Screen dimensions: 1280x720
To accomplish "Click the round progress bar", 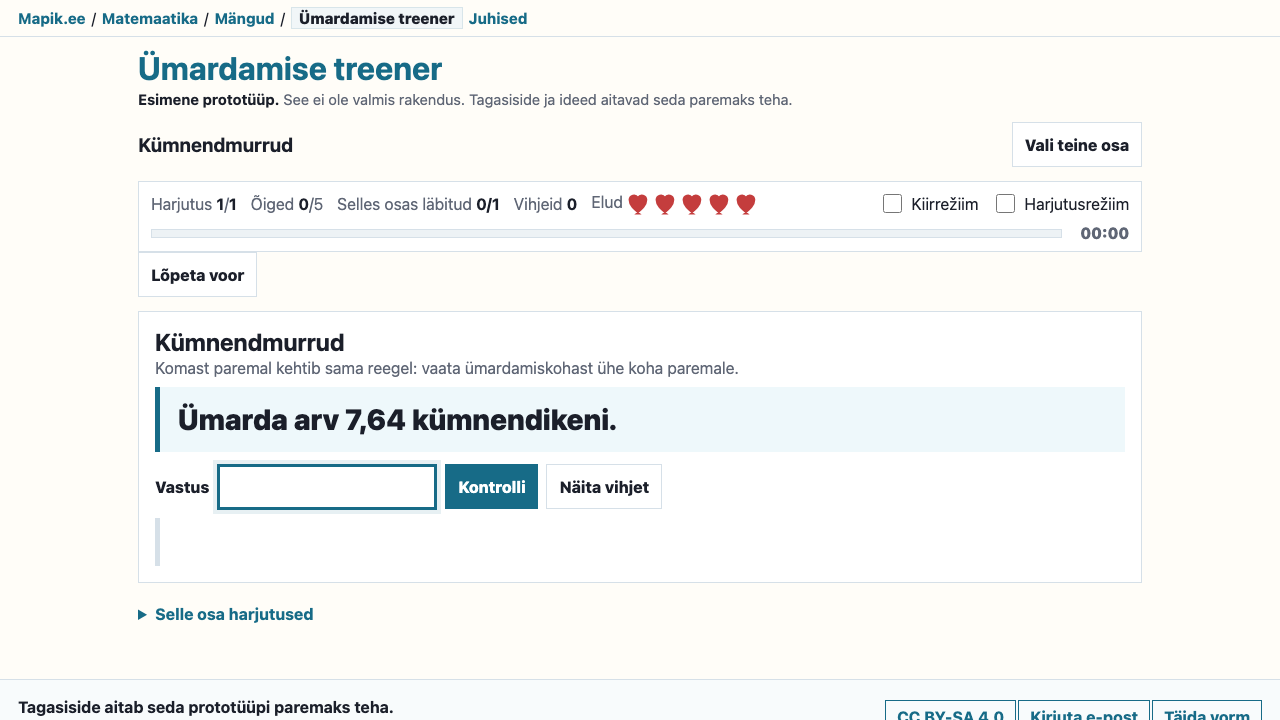I will coord(606,234).
